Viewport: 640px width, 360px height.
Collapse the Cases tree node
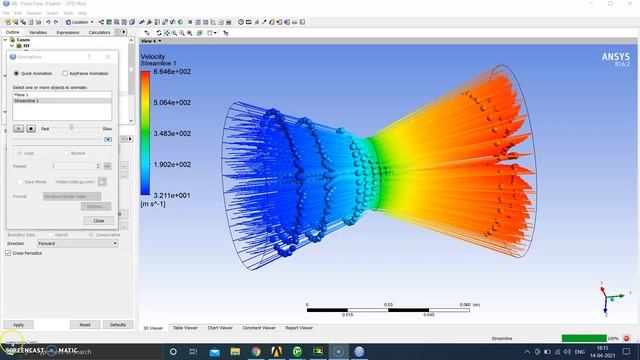click(x=5, y=40)
